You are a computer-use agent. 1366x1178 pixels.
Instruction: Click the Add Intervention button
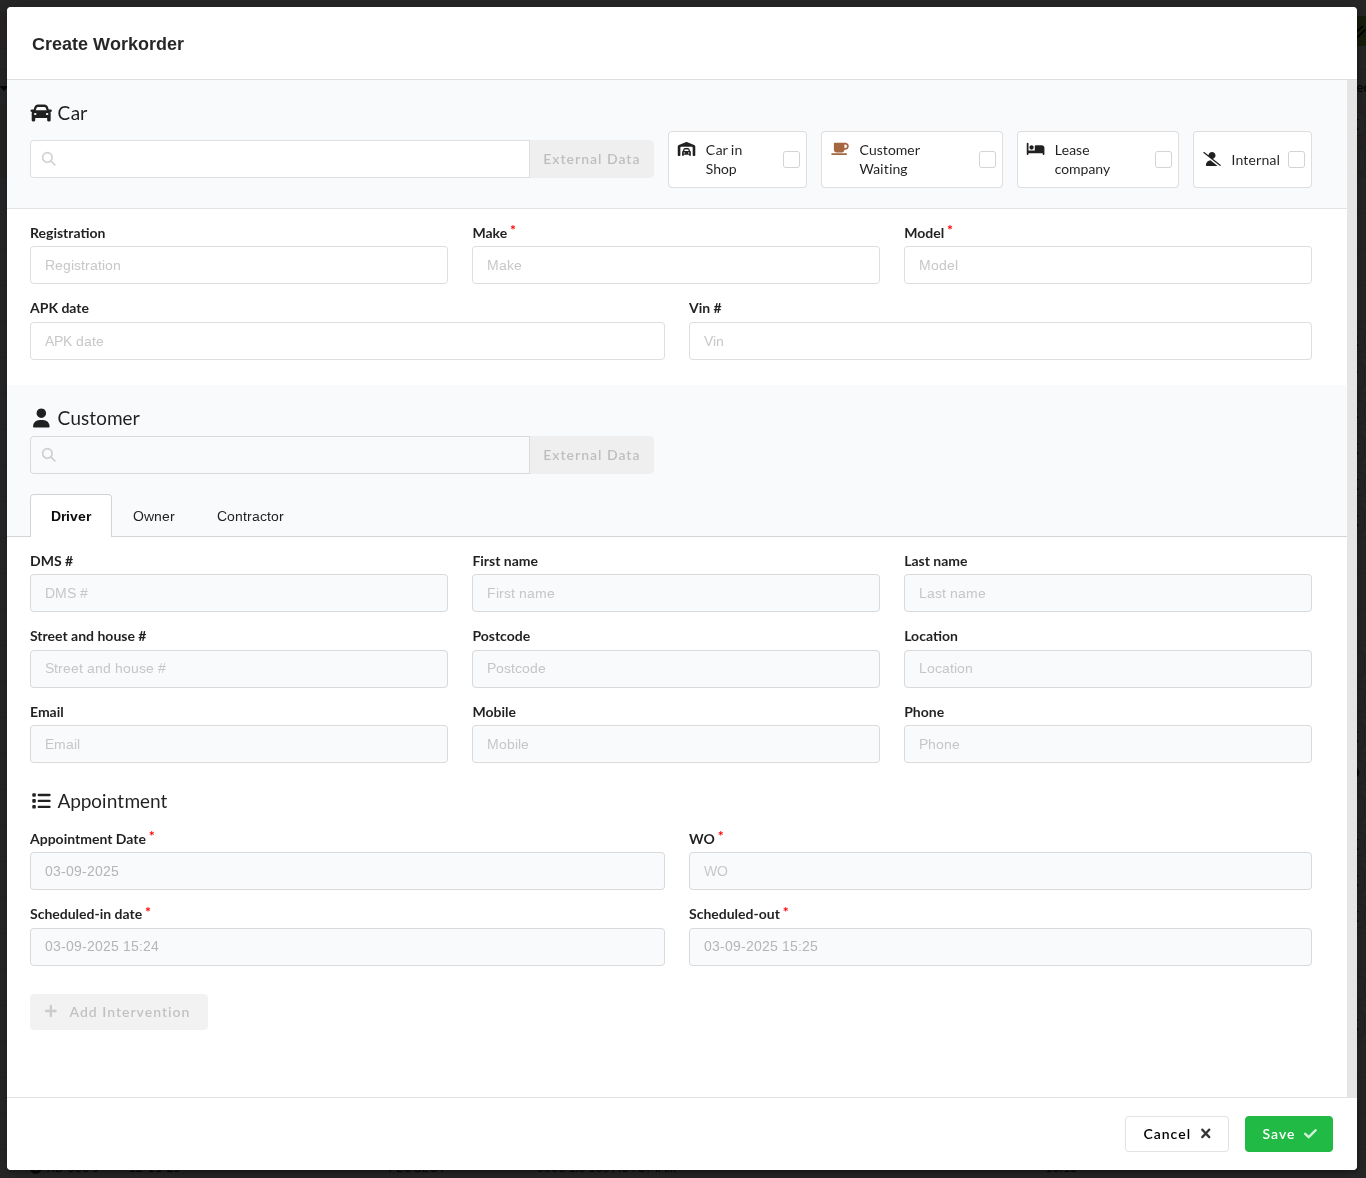[x=119, y=1012]
